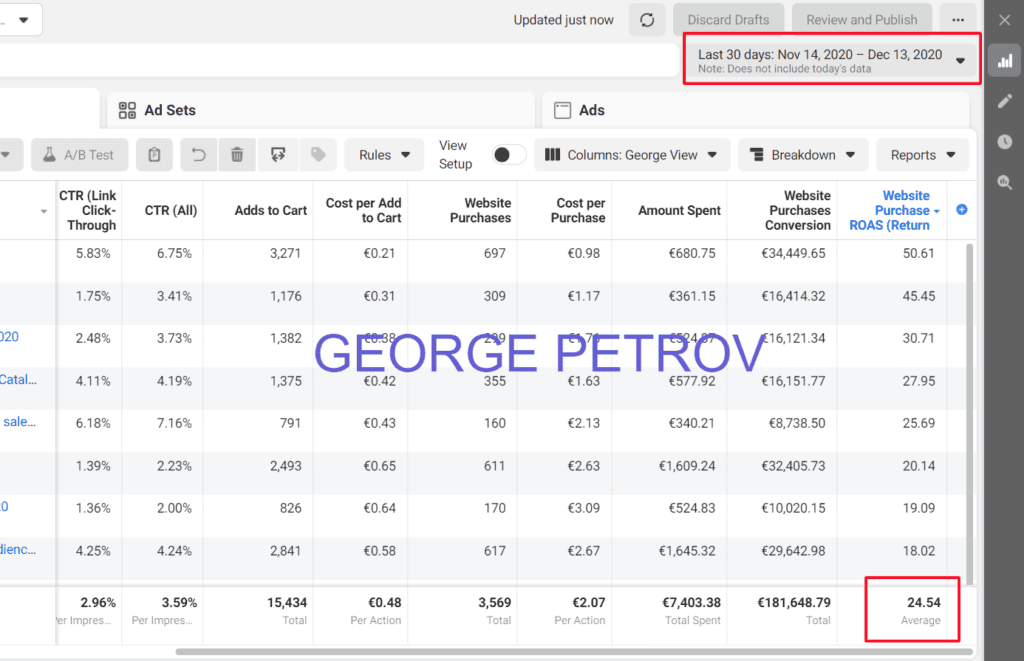This screenshot has height=661, width=1024.
Task: Click the Website Purchases value 697
Action: point(494,253)
